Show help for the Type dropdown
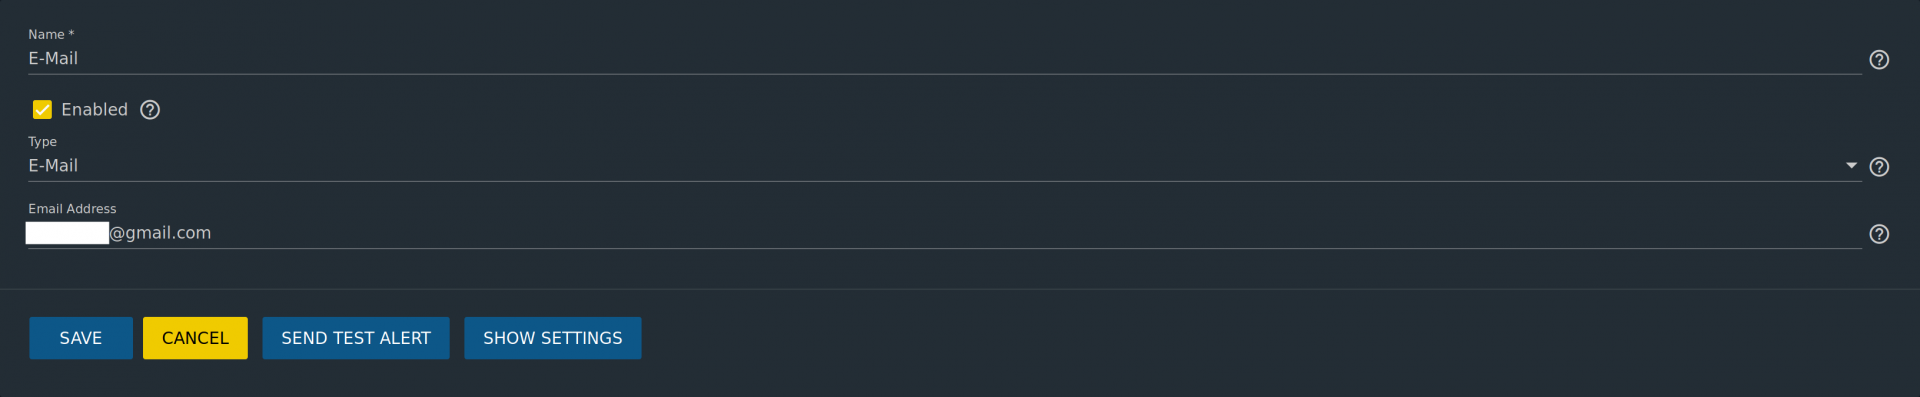The height and width of the screenshot is (397, 1920). [x=1879, y=167]
